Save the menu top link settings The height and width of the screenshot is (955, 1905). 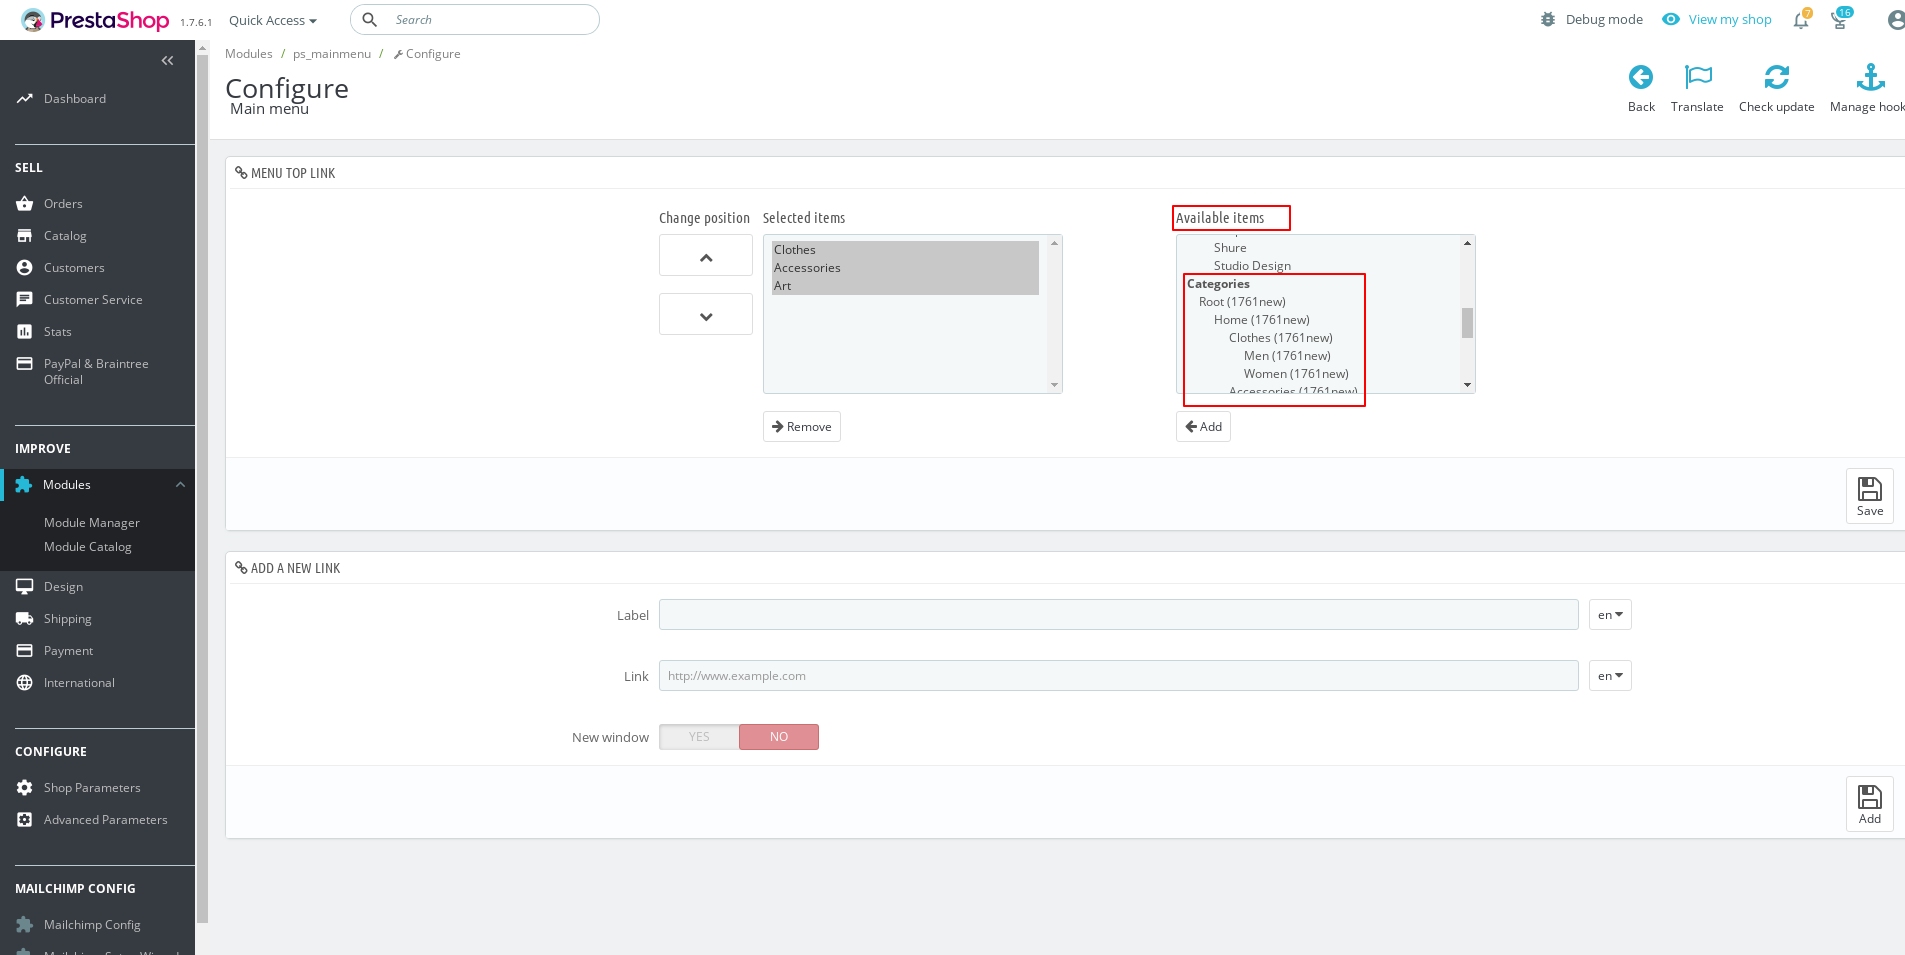coord(1869,495)
